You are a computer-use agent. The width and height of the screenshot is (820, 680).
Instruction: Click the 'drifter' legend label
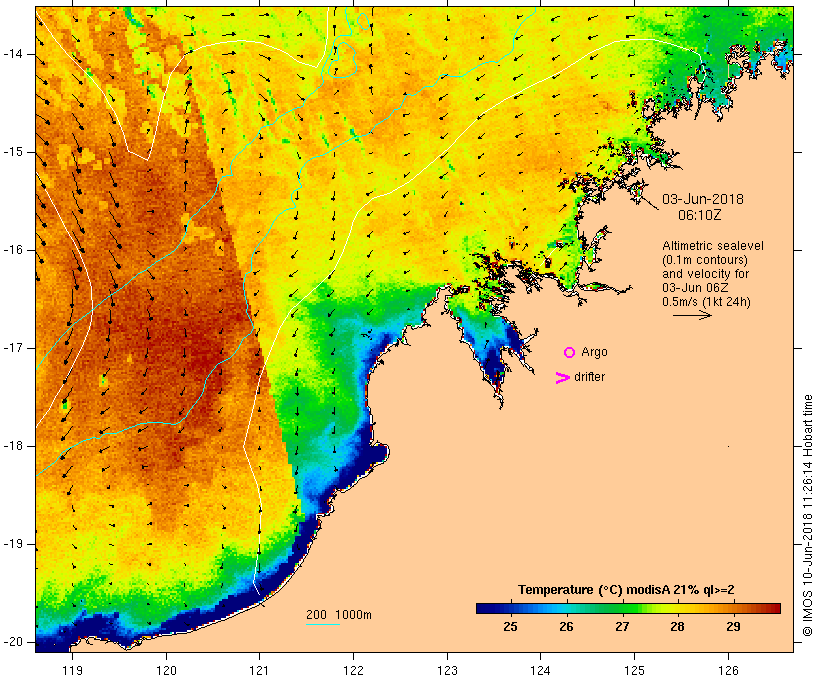tap(589, 377)
